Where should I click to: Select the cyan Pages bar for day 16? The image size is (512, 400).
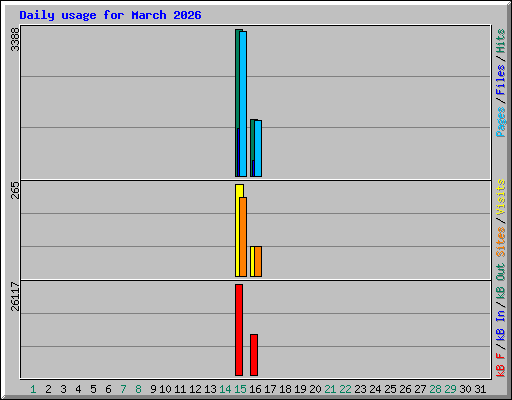(x=258, y=148)
